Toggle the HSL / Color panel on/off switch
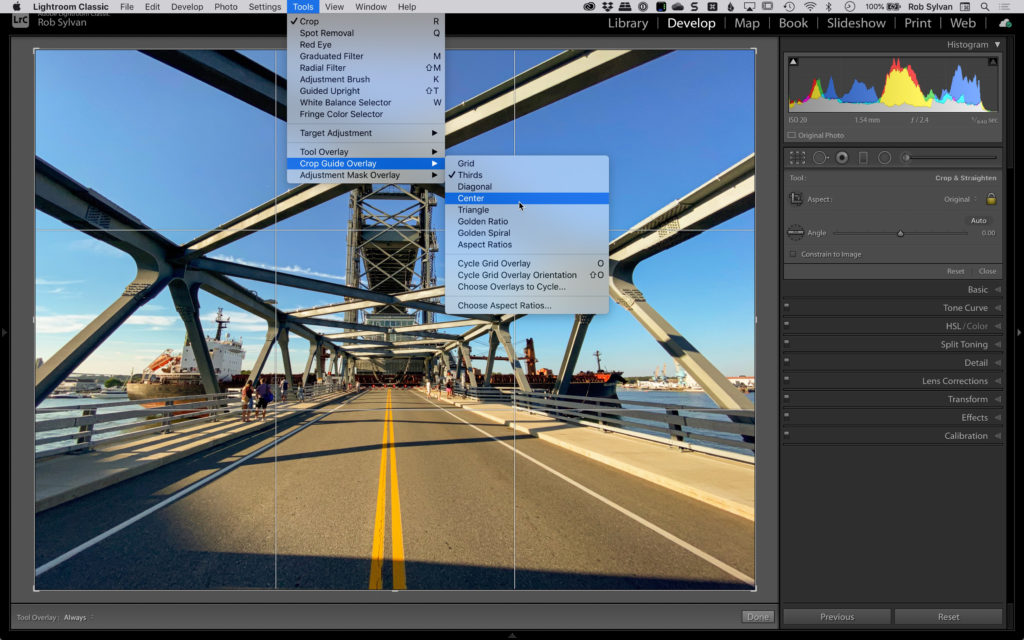Screen dimensions: 1024x640 786,323
